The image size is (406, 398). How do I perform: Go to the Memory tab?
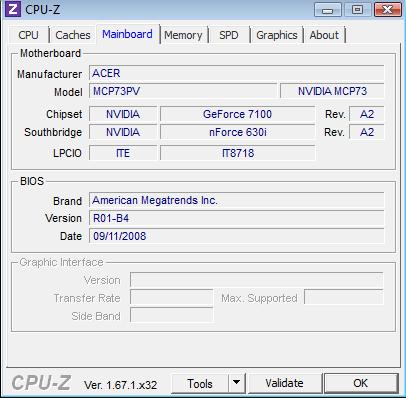183,35
